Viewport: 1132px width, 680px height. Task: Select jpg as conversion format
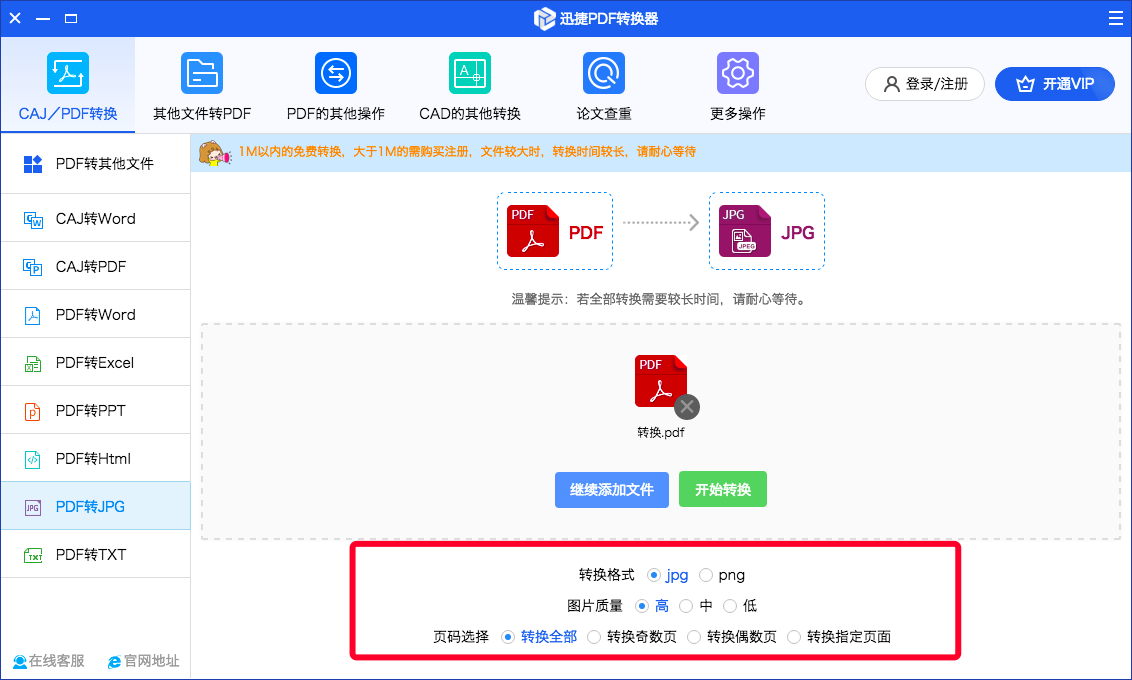click(654, 575)
